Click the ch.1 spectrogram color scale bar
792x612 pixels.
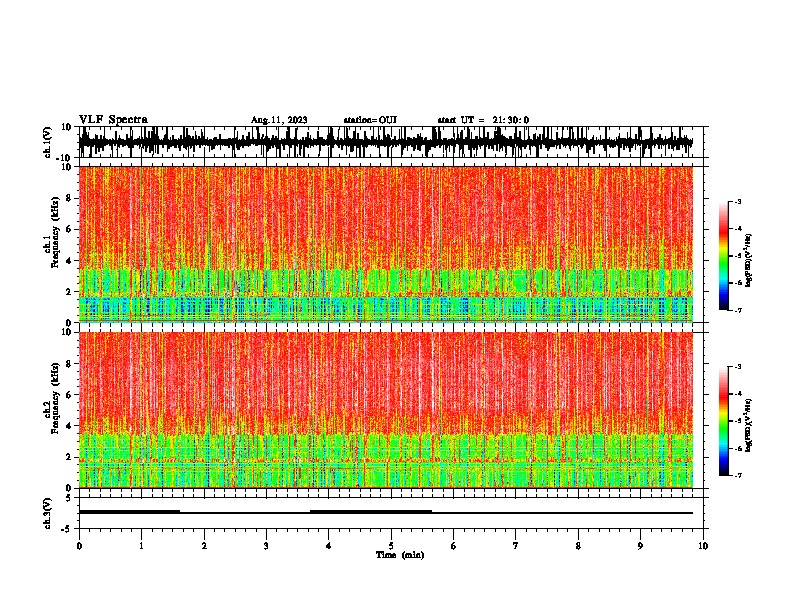[x=724, y=256]
